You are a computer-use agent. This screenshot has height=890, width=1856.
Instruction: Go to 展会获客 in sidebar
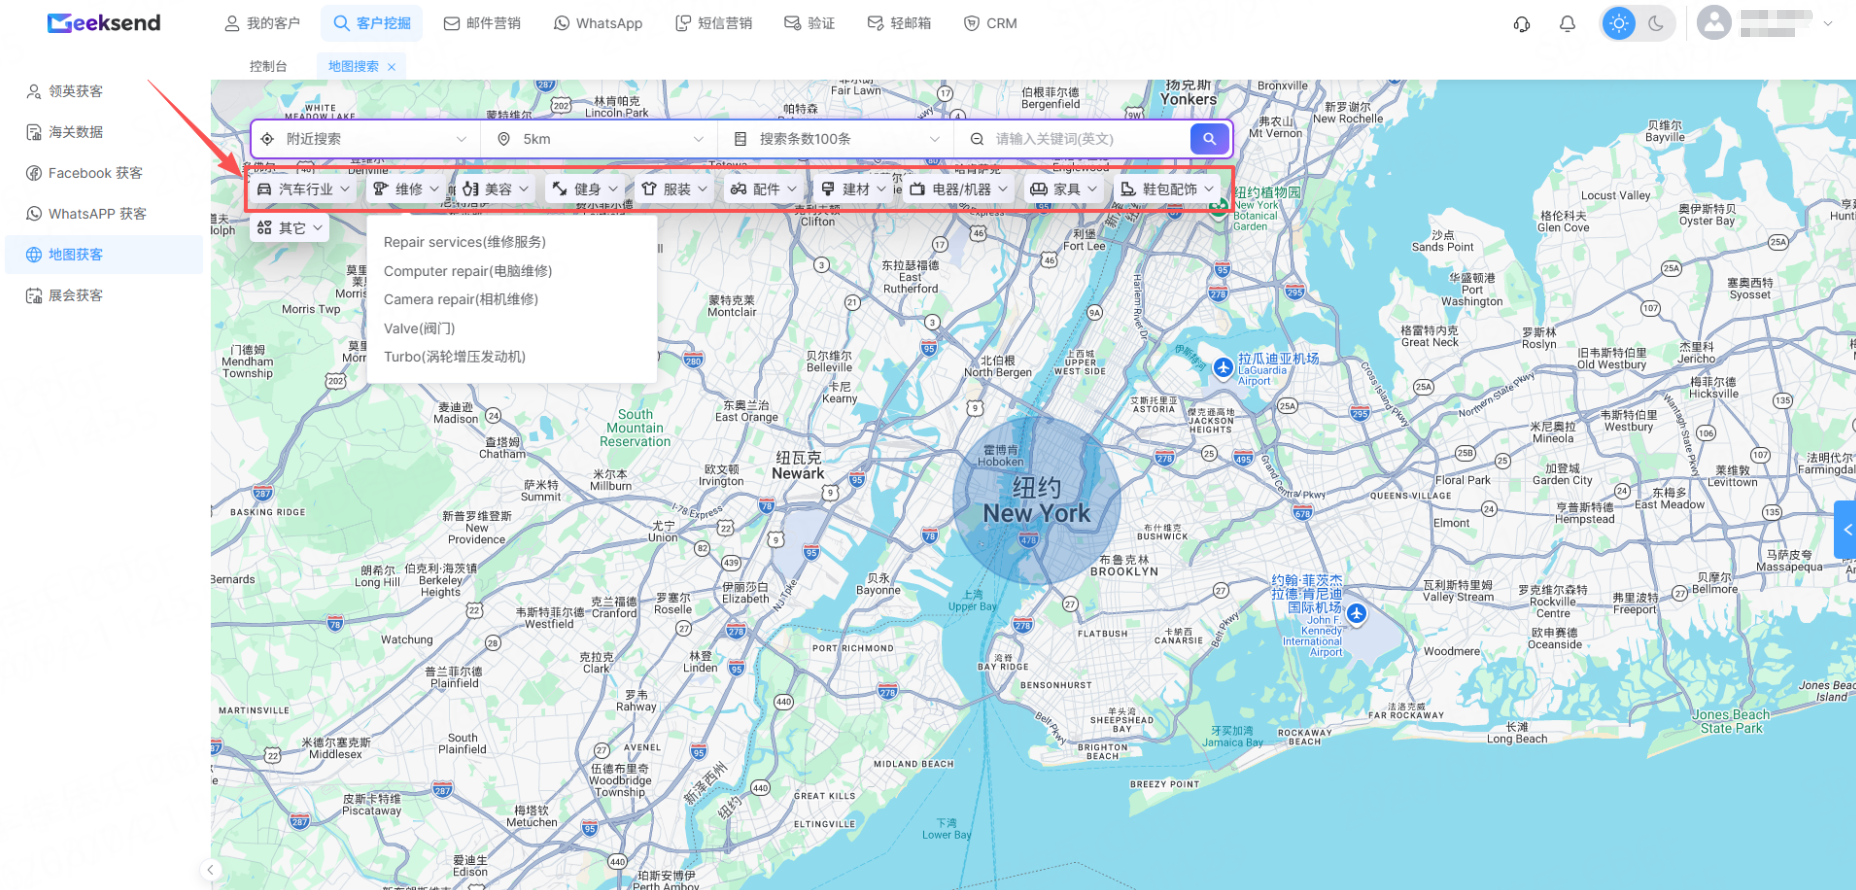pos(104,296)
